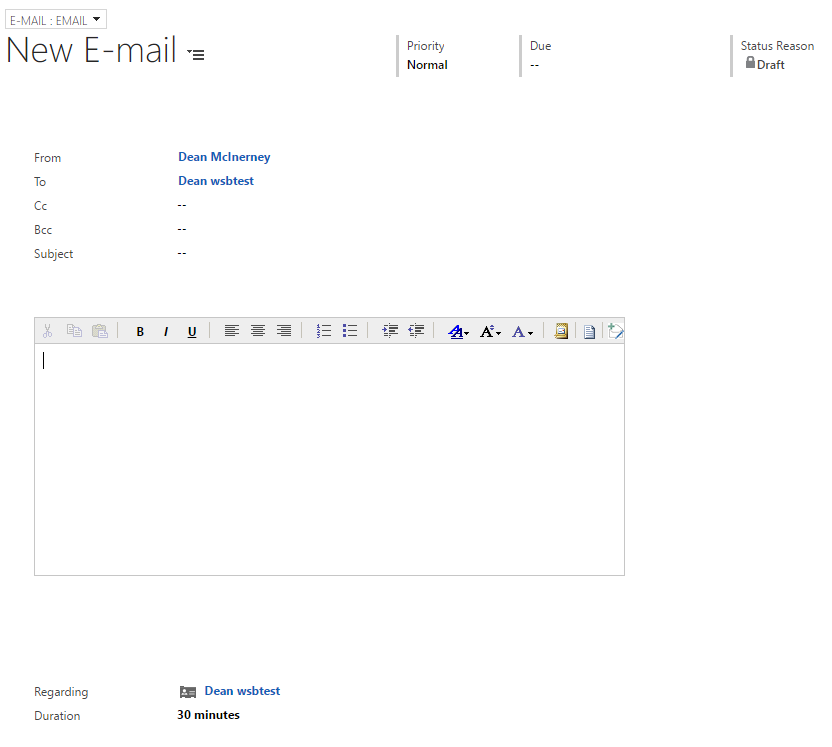Insert a numbered list
This screenshot has width=832, height=747.
point(324,331)
